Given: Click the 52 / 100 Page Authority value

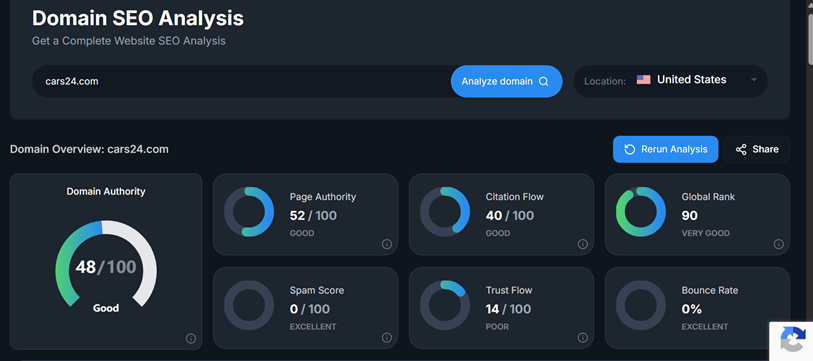Looking at the screenshot, I should pos(313,215).
